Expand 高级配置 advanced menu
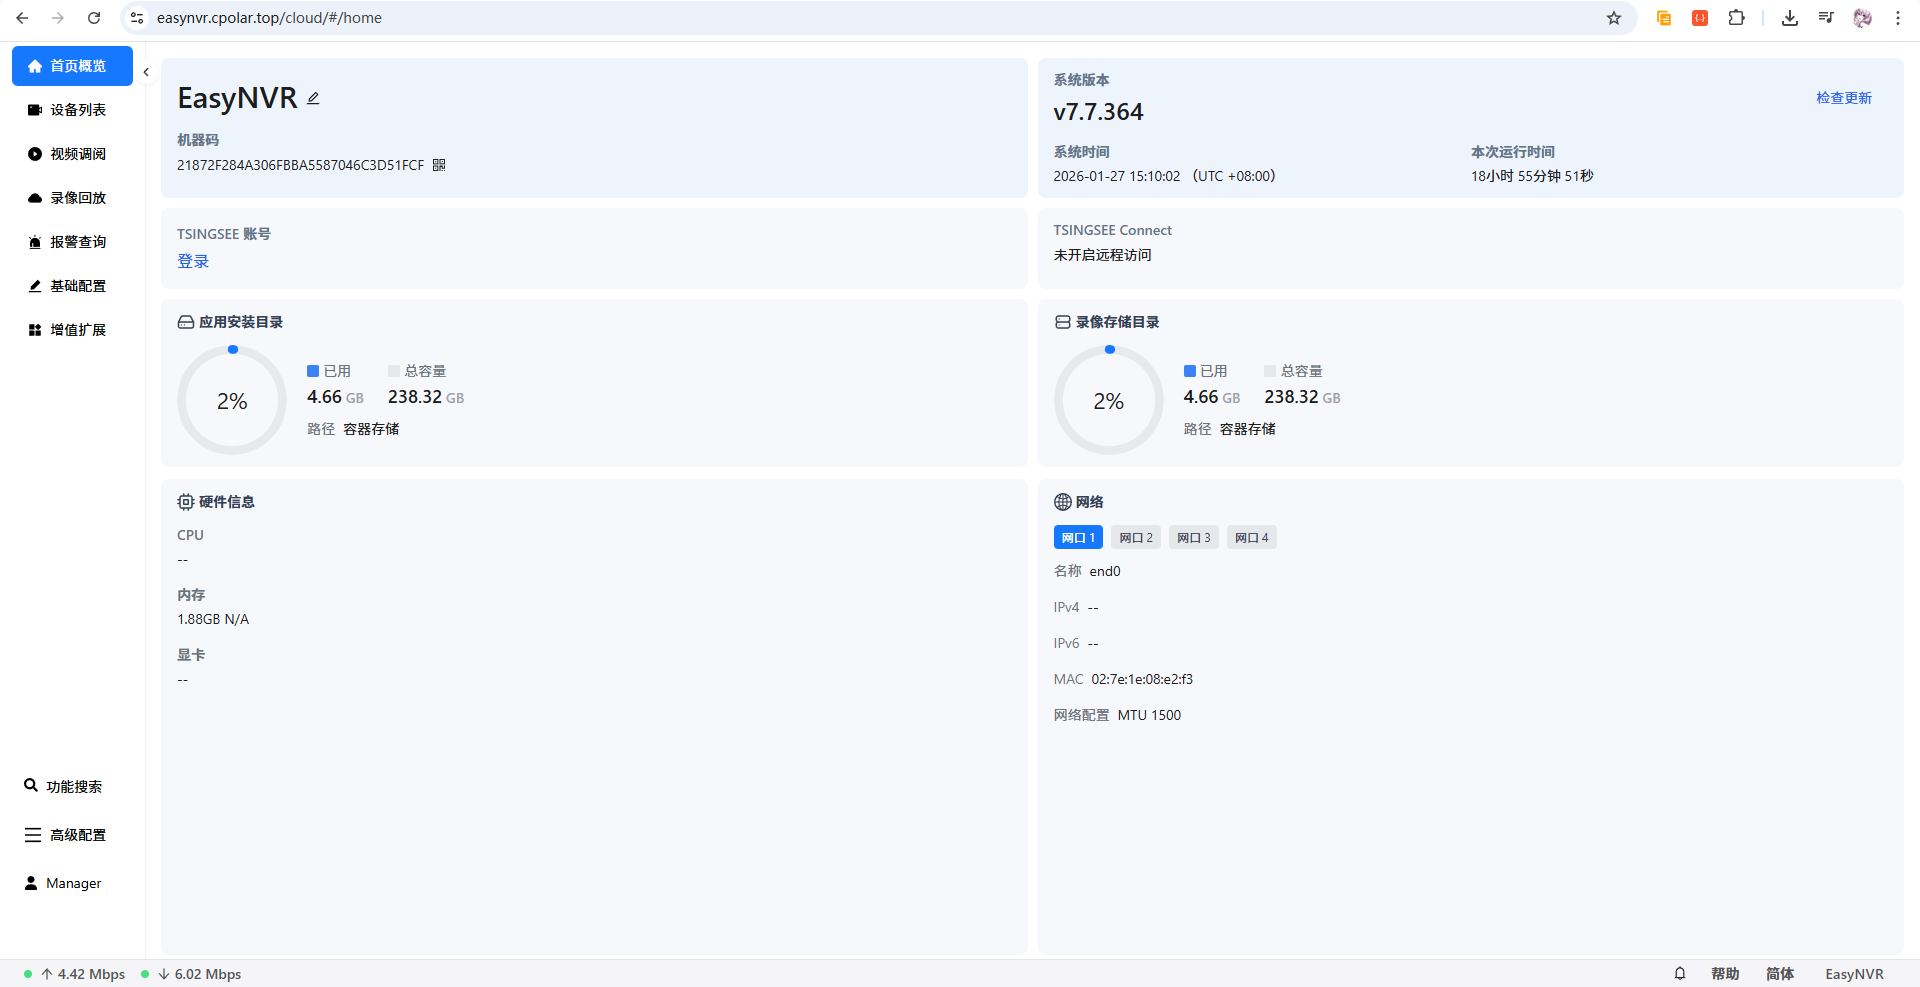This screenshot has height=987, width=1920. (x=66, y=835)
